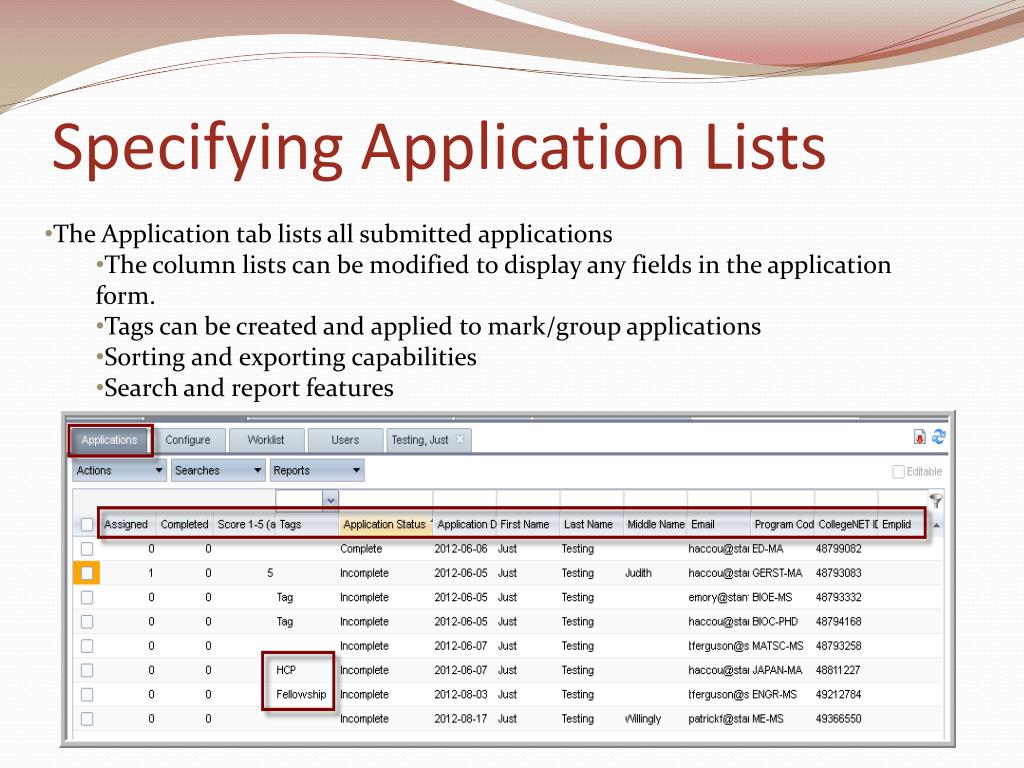The image size is (1024, 768).
Task: Check the row checkbox for JAPAN-MA application
Action: click(87, 670)
